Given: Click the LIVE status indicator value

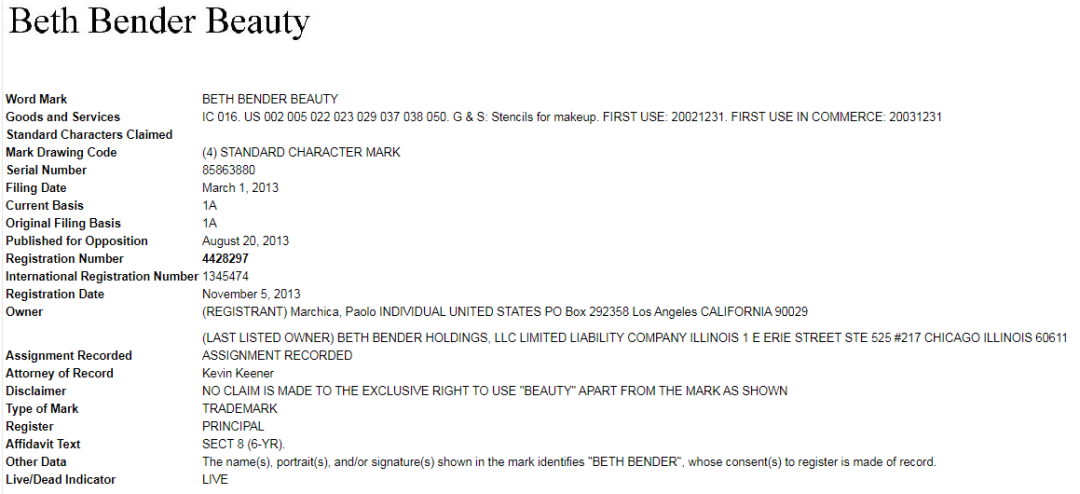Looking at the screenshot, I should (215, 480).
